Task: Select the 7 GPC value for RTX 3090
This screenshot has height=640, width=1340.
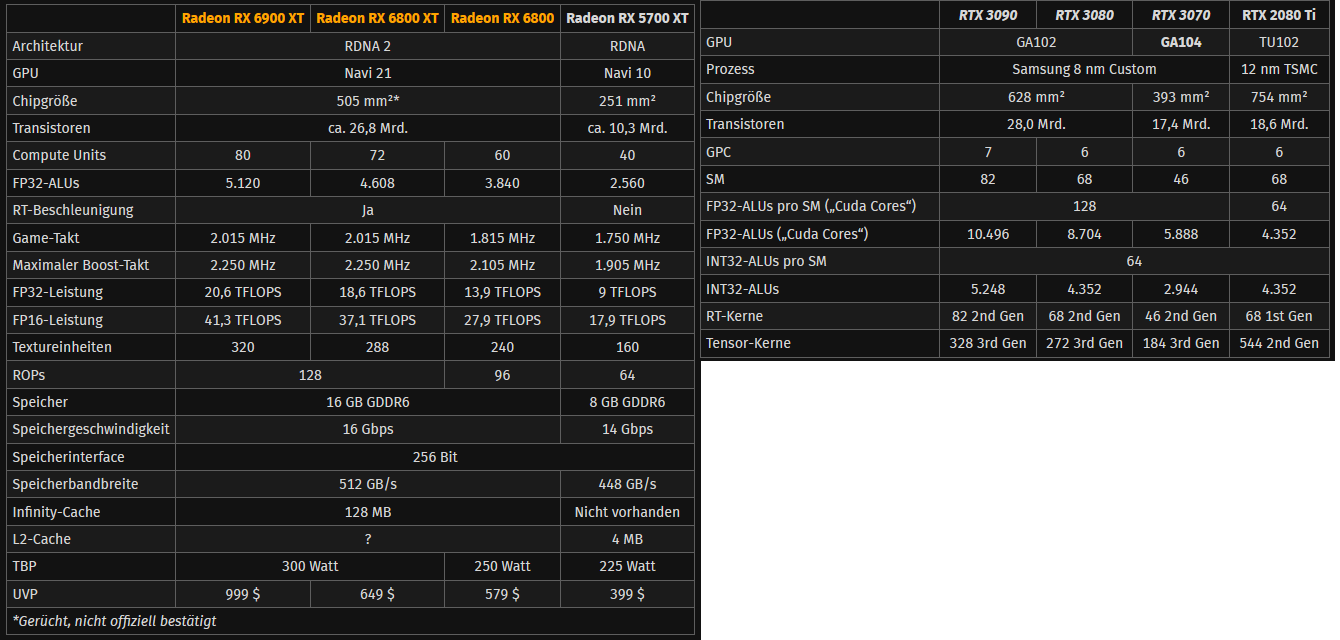Action: pyautogui.click(x=988, y=151)
